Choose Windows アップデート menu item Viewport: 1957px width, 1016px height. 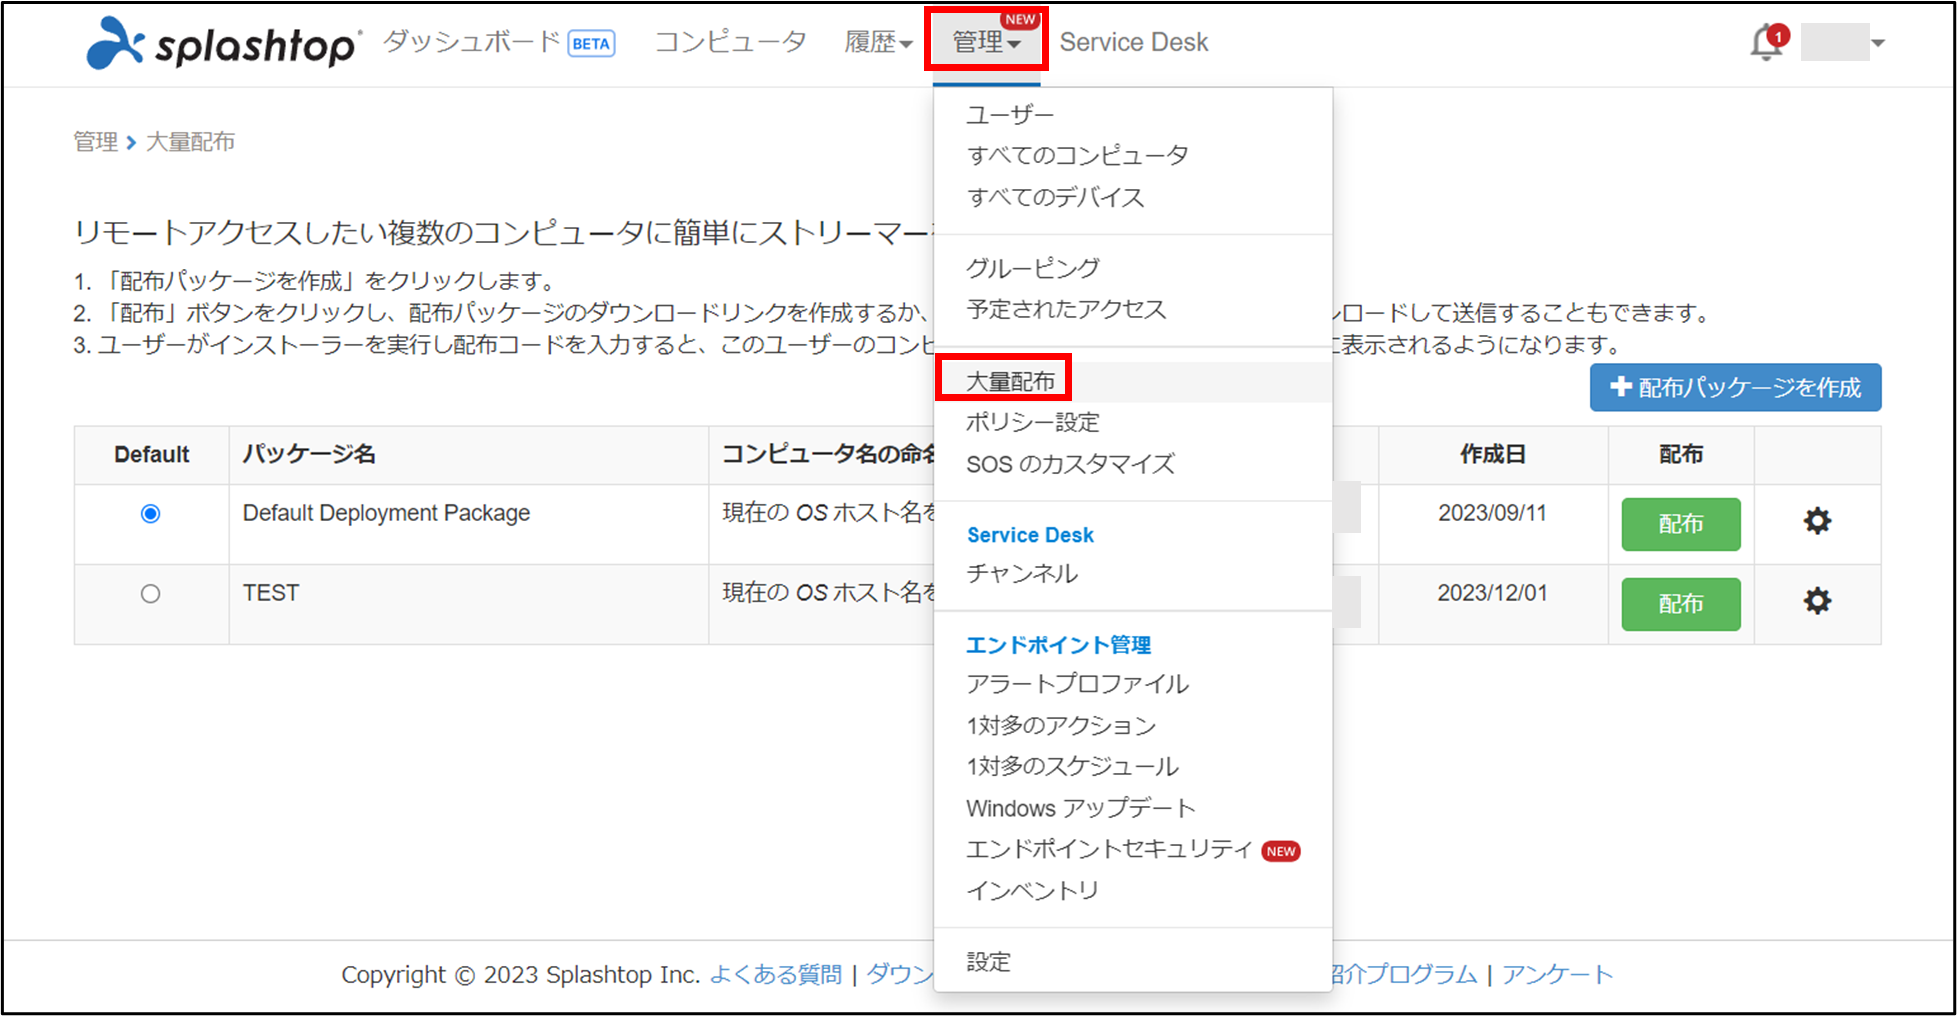[x=1081, y=808]
